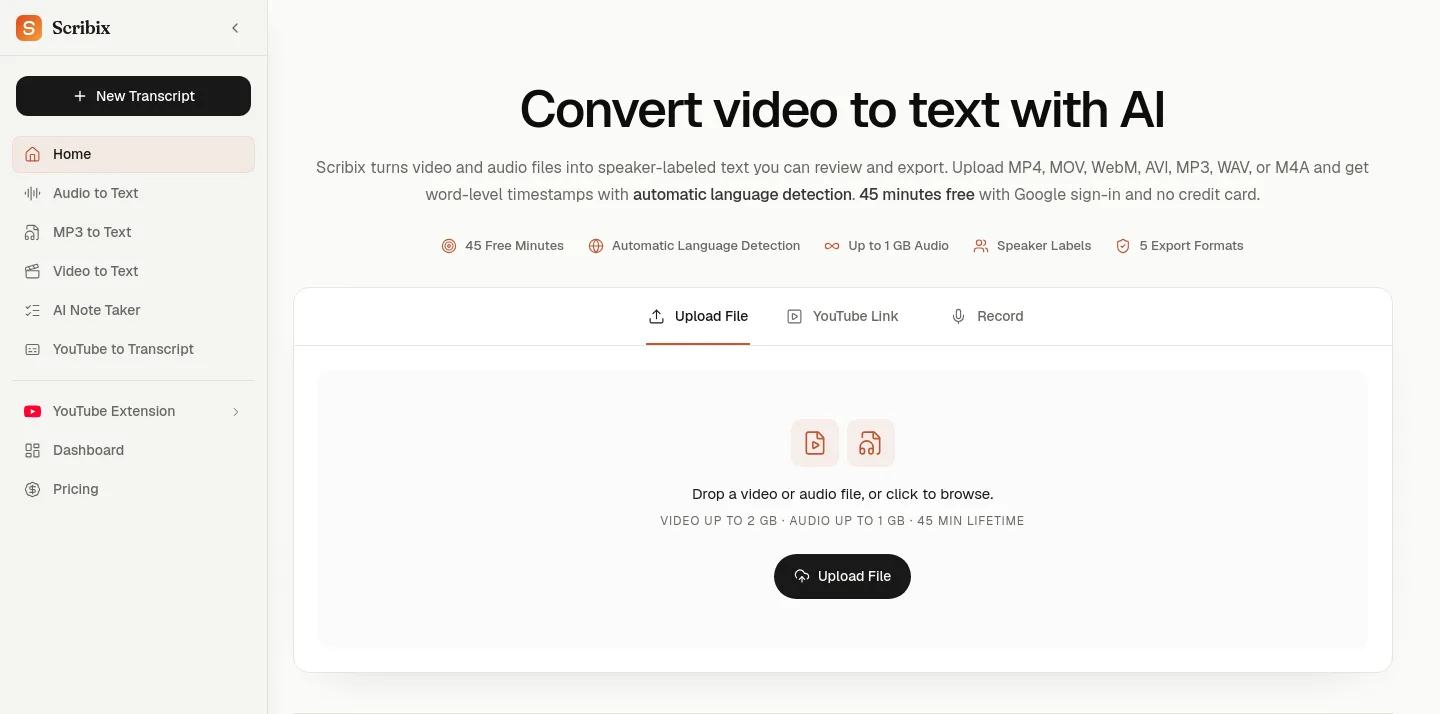Go to Video to Text

coord(133,271)
